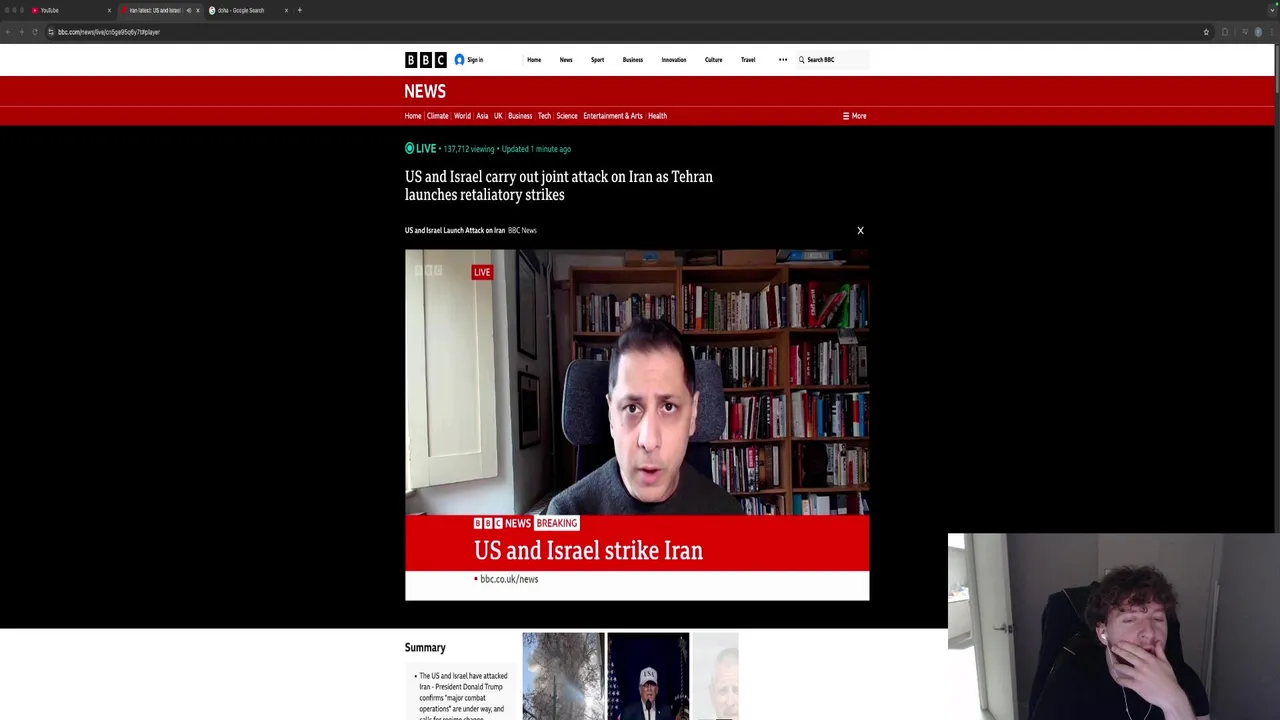
Task: Expand the tab search dropdown arrow
Action: coord(1272,10)
